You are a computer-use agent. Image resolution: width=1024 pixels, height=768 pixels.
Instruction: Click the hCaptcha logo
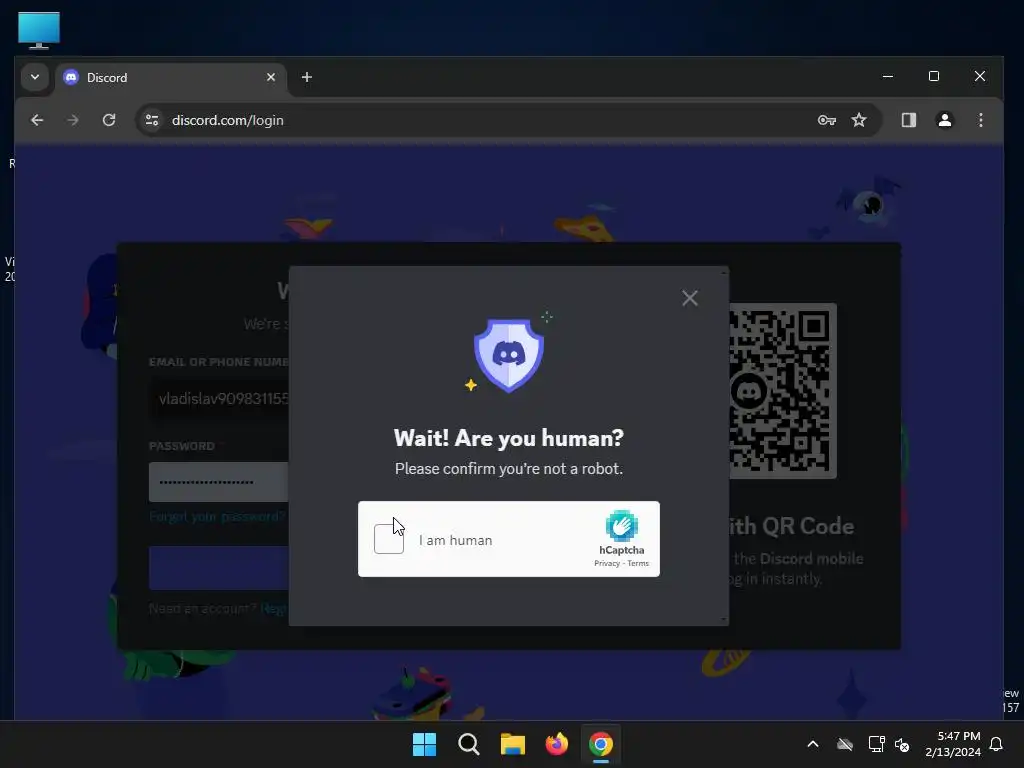(x=621, y=526)
